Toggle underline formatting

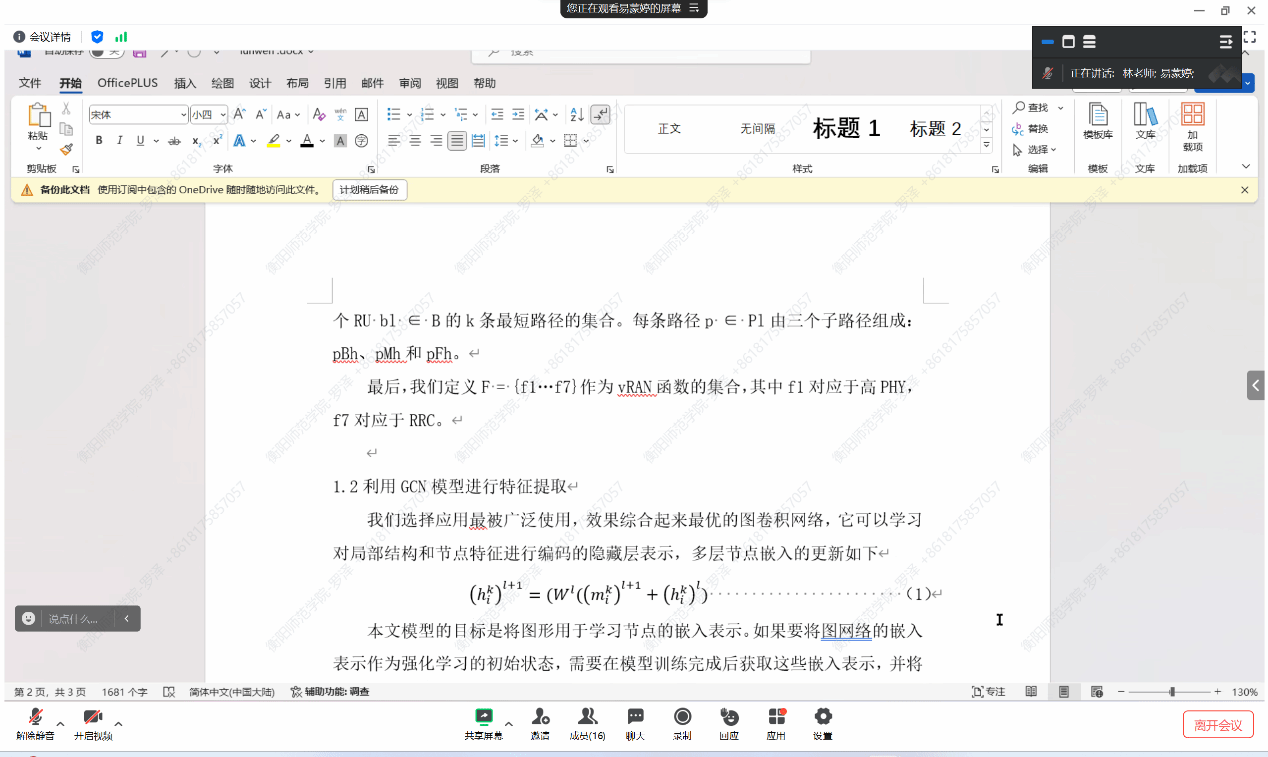click(140, 141)
